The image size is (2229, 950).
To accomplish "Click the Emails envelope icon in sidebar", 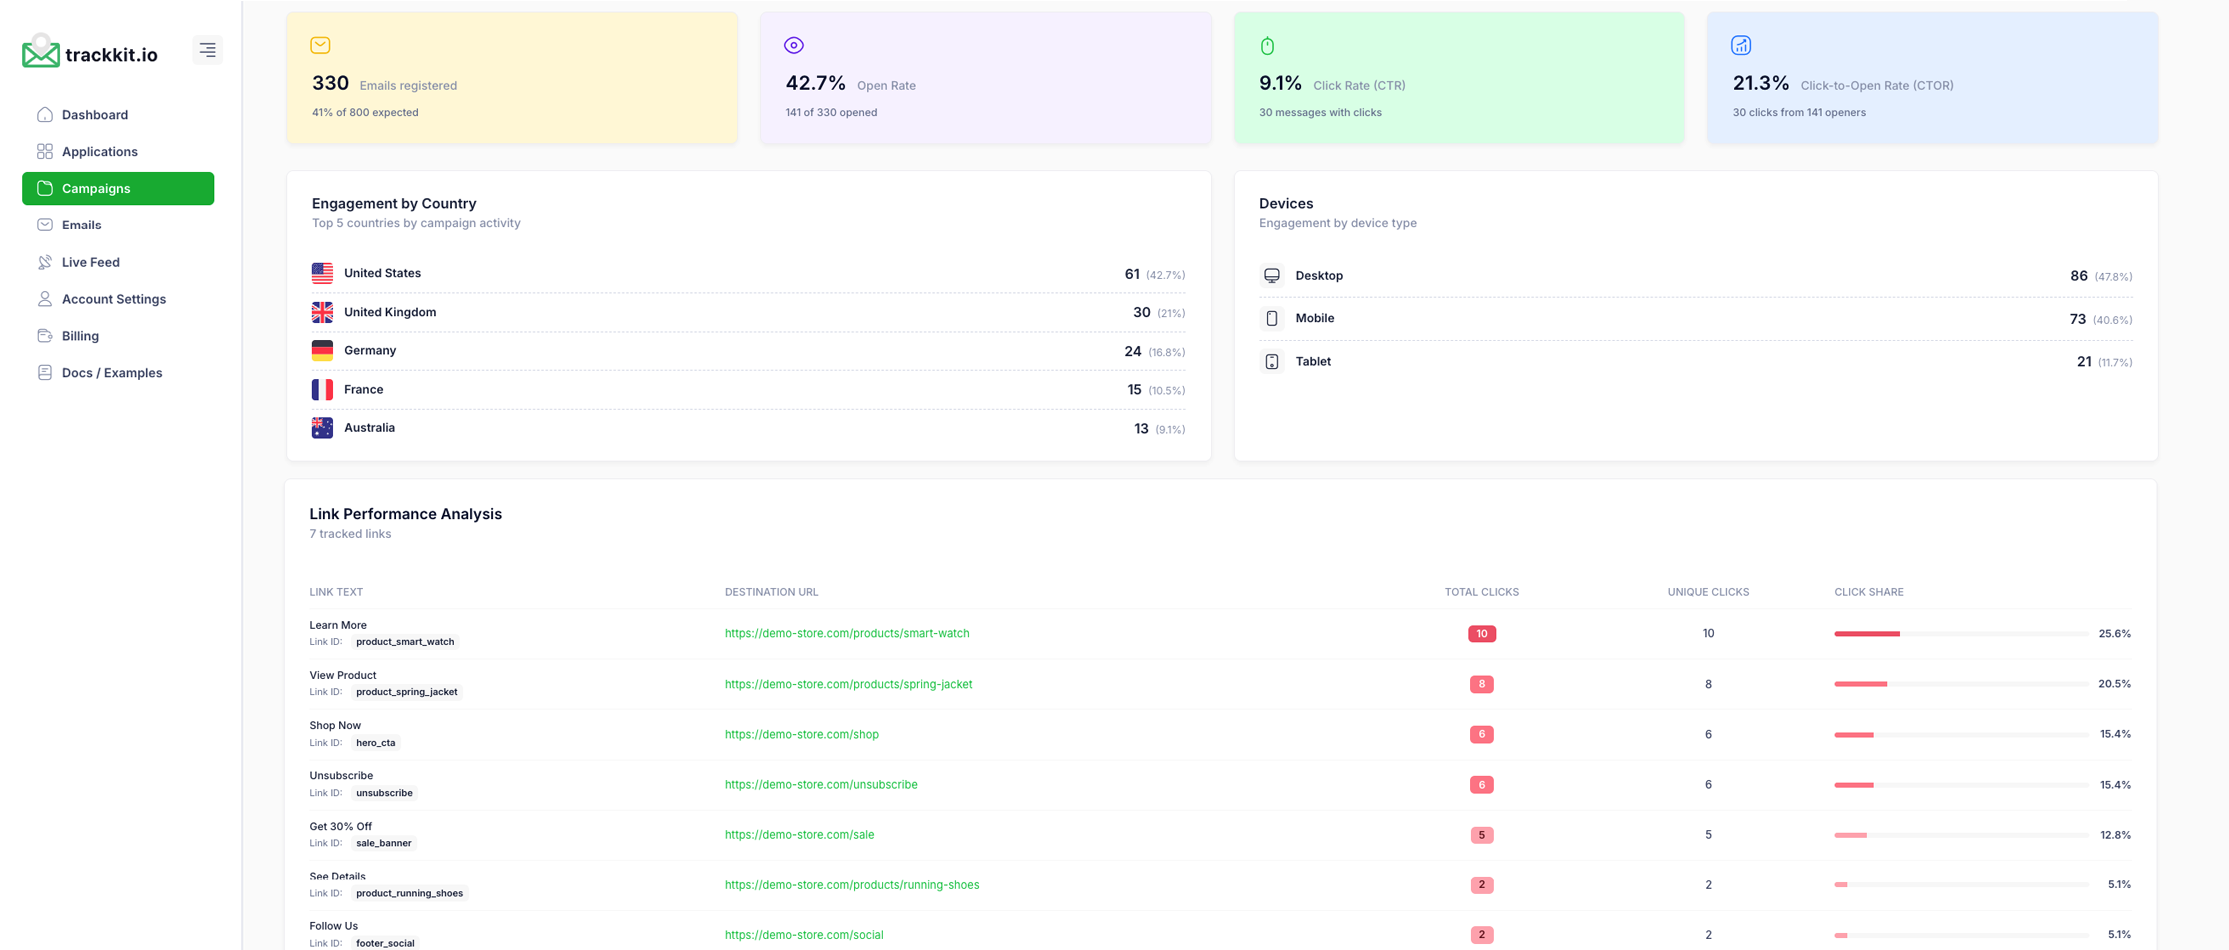I will 45,224.
